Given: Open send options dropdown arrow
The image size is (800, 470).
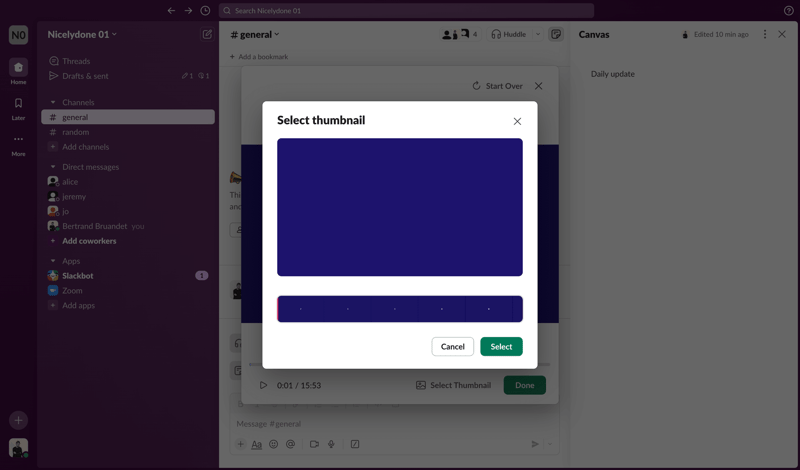Looking at the screenshot, I should [x=550, y=444].
